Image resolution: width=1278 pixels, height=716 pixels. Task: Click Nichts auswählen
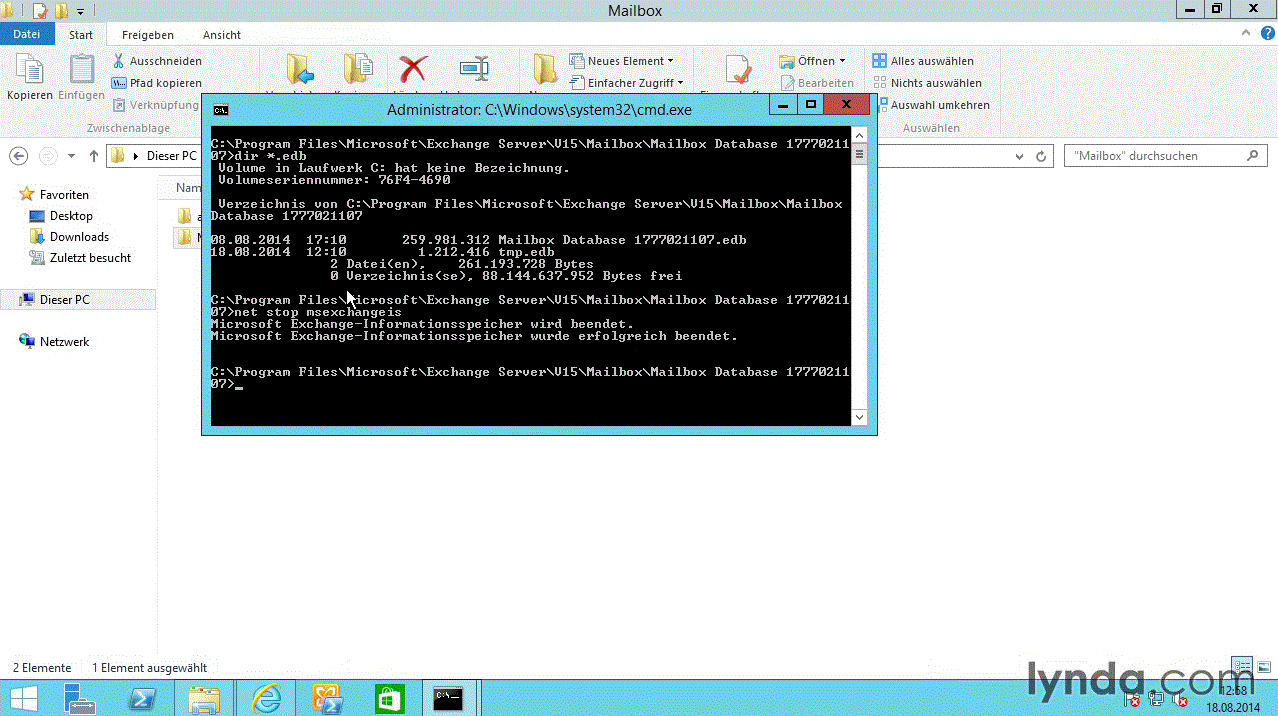(x=927, y=83)
